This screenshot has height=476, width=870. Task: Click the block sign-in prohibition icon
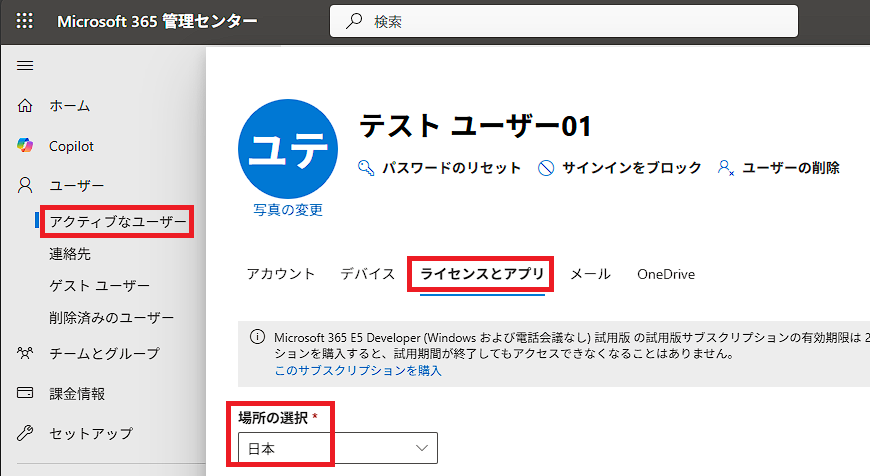click(x=546, y=168)
